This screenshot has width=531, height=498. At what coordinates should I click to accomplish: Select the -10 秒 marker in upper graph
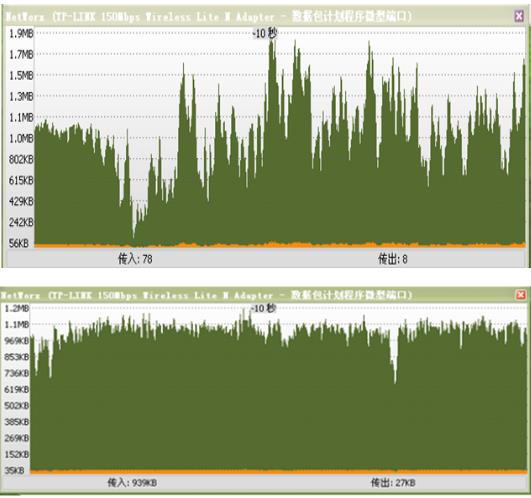pos(265,33)
